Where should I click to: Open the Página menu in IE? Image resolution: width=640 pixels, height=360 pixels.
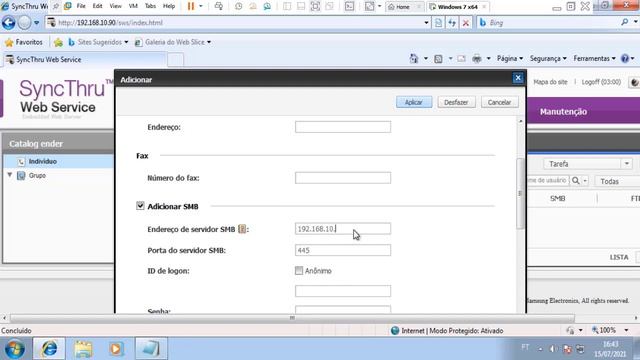(510, 59)
